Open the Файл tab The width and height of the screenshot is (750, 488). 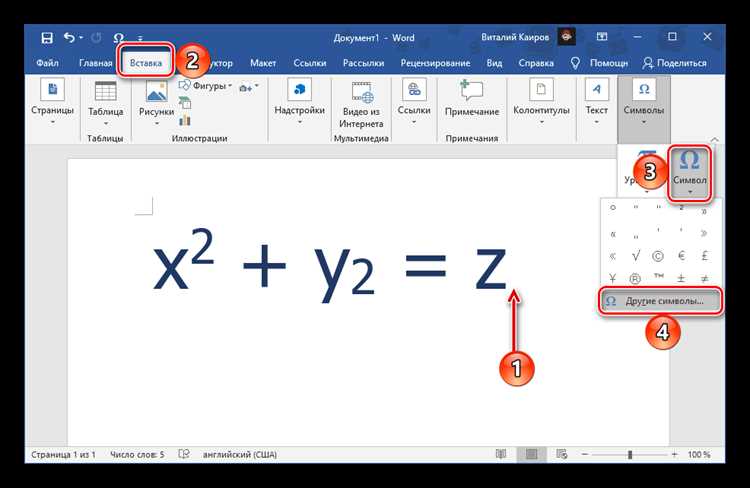(x=47, y=63)
